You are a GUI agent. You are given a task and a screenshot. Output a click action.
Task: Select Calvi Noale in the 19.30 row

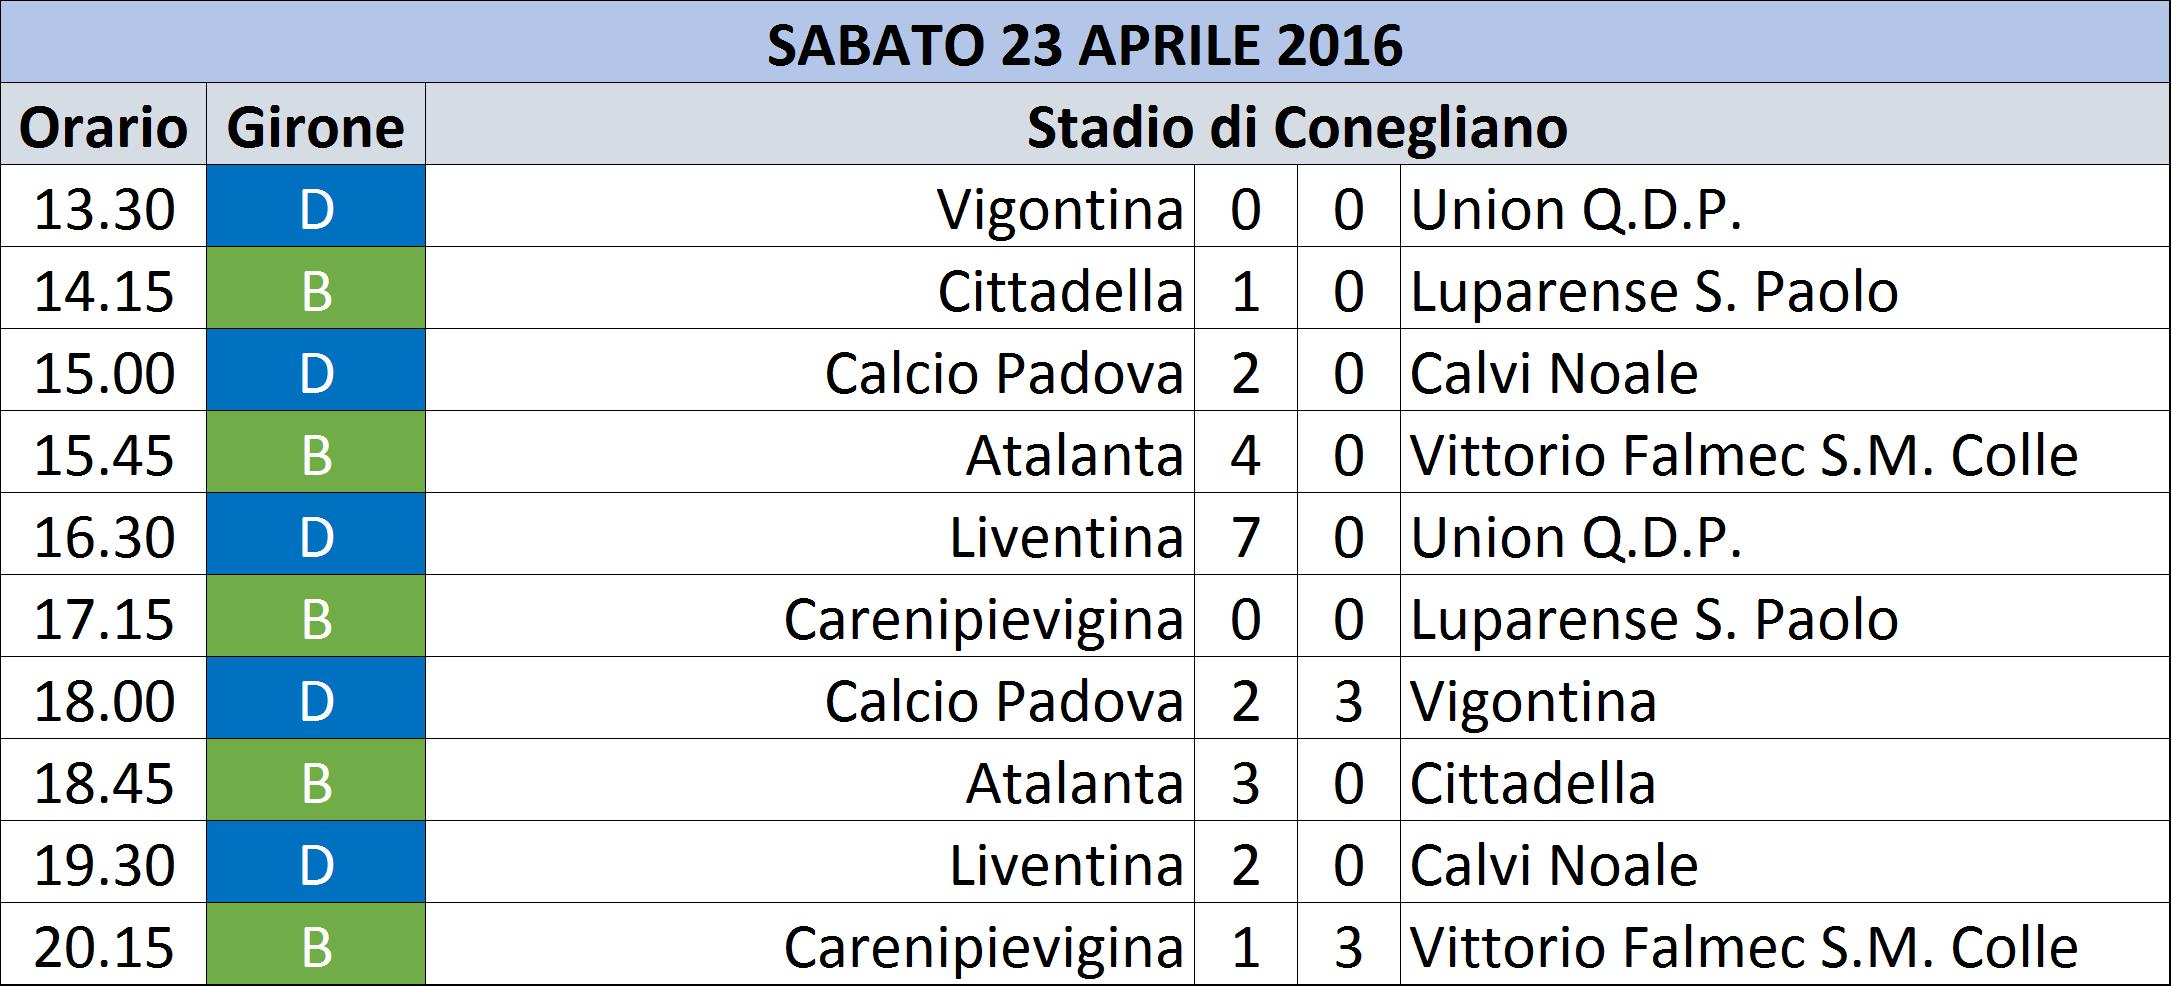(1554, 865)
